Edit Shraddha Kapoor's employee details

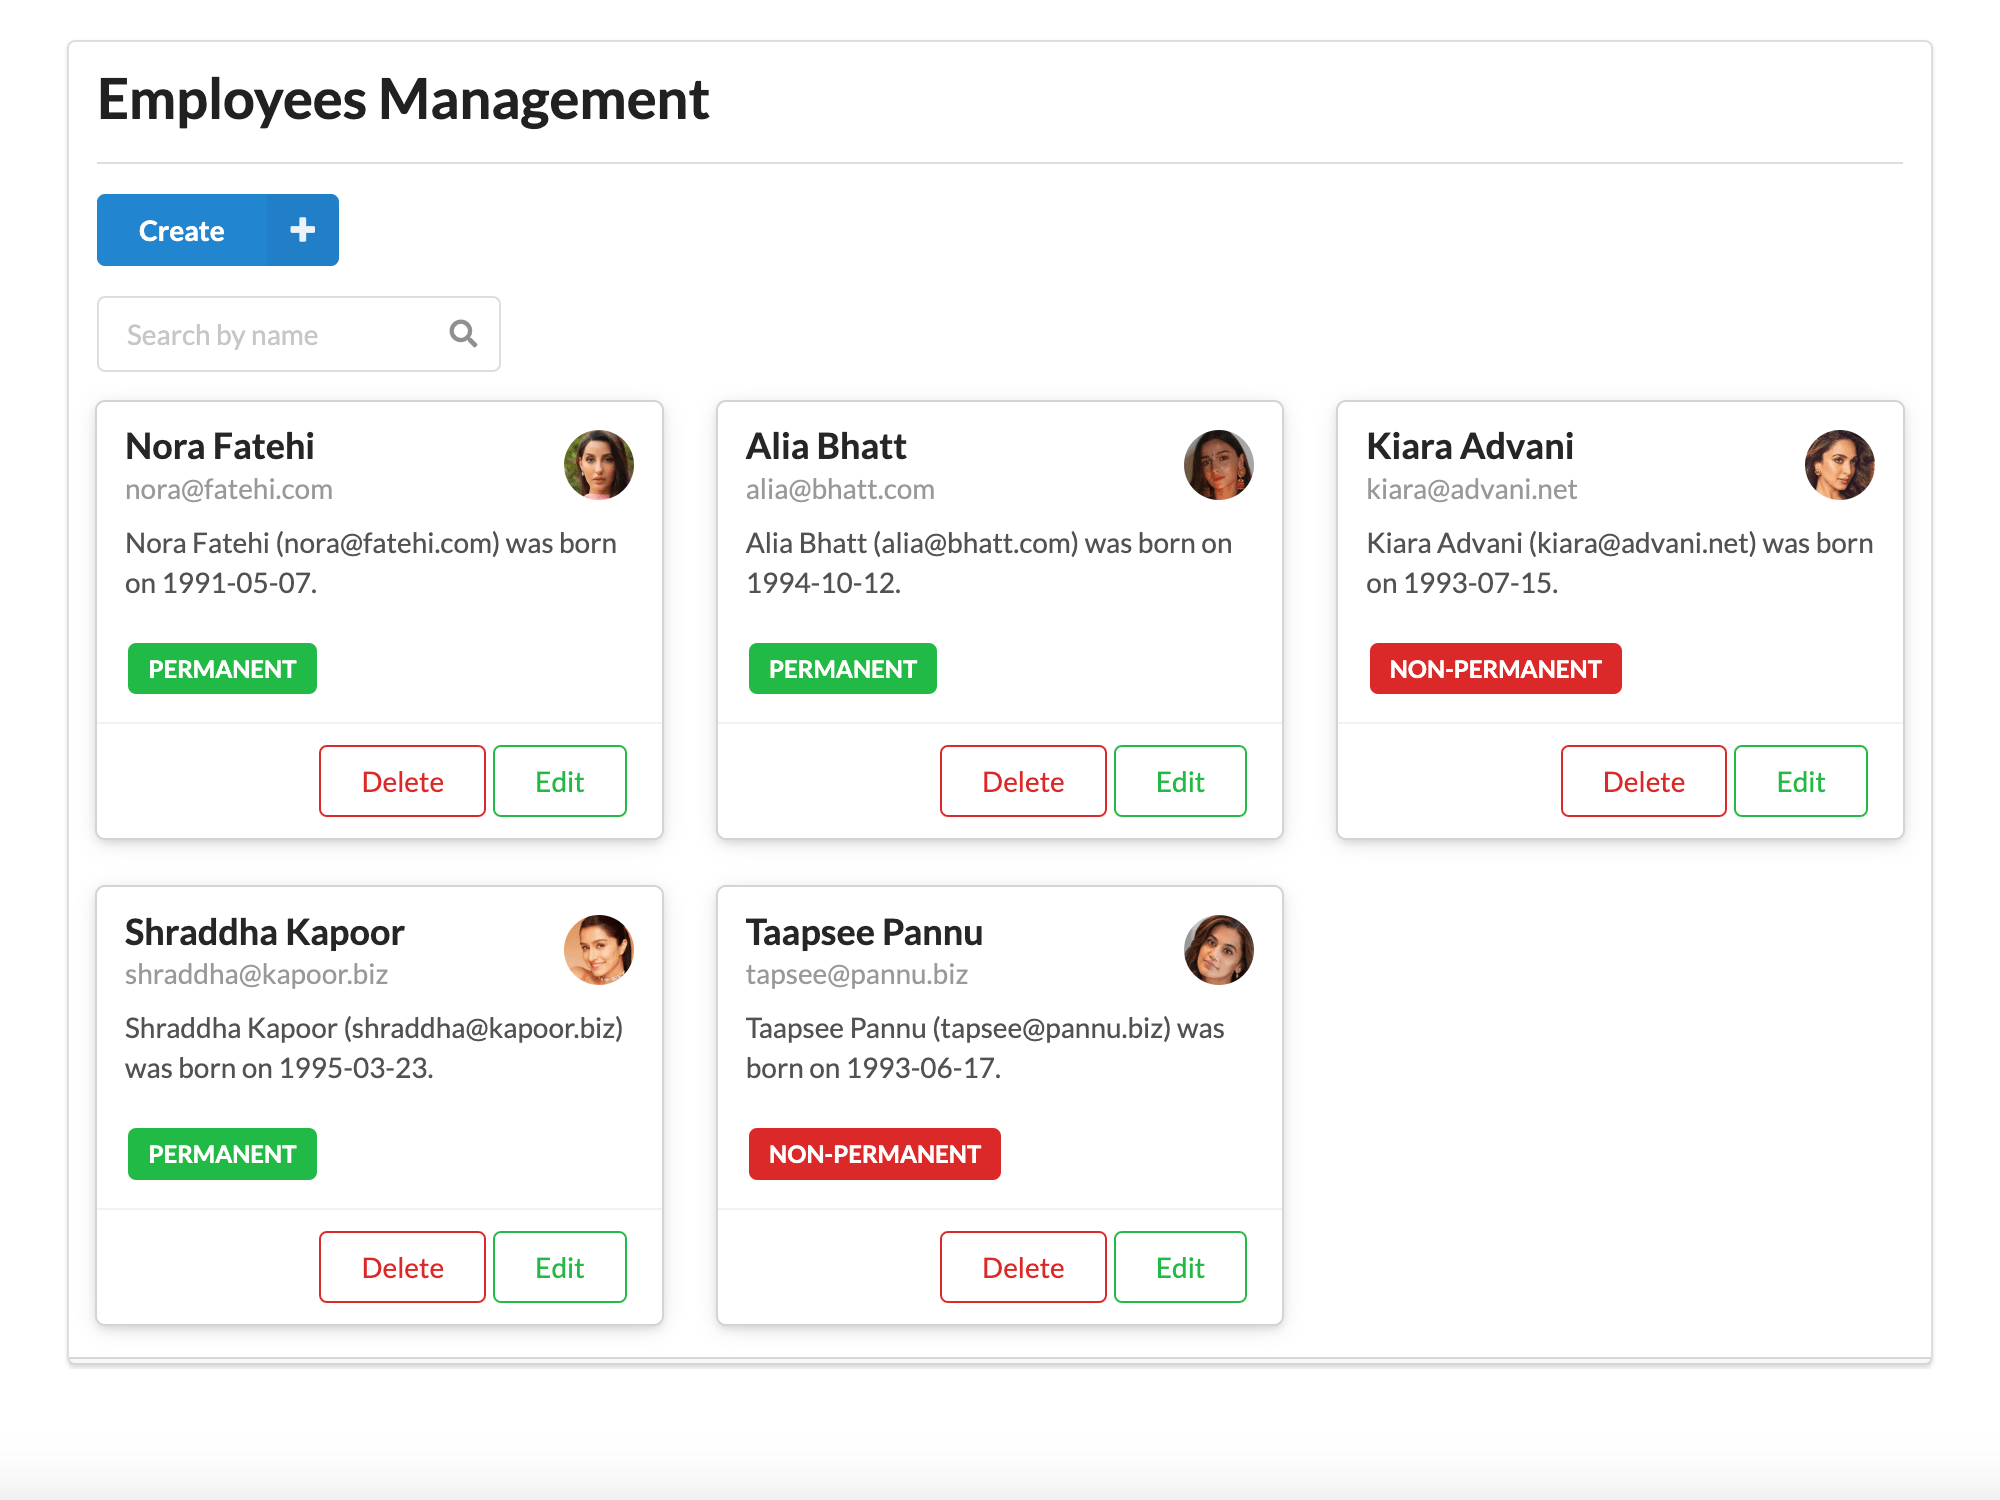tap(559, 1267)
